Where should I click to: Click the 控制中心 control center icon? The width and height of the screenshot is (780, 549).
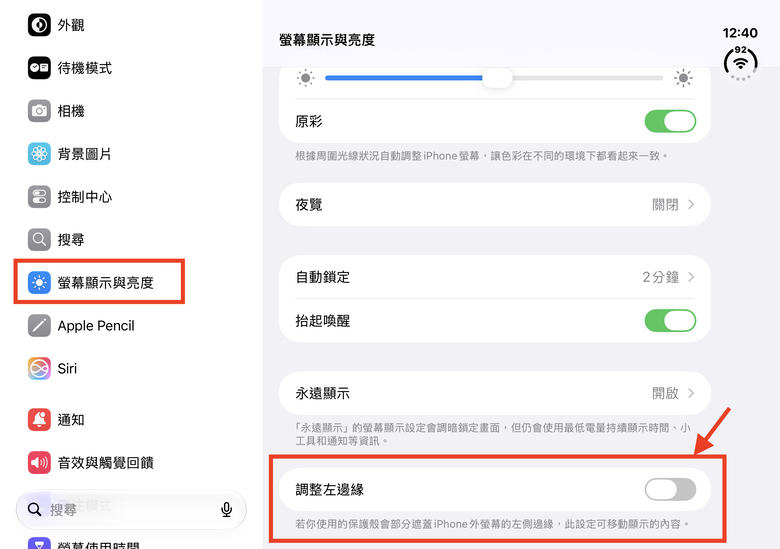(x=39, y=196)
